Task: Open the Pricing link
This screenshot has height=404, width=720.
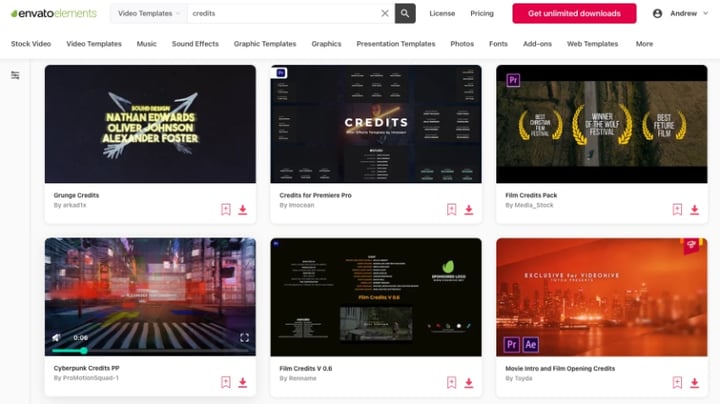Action: point(482,13)
